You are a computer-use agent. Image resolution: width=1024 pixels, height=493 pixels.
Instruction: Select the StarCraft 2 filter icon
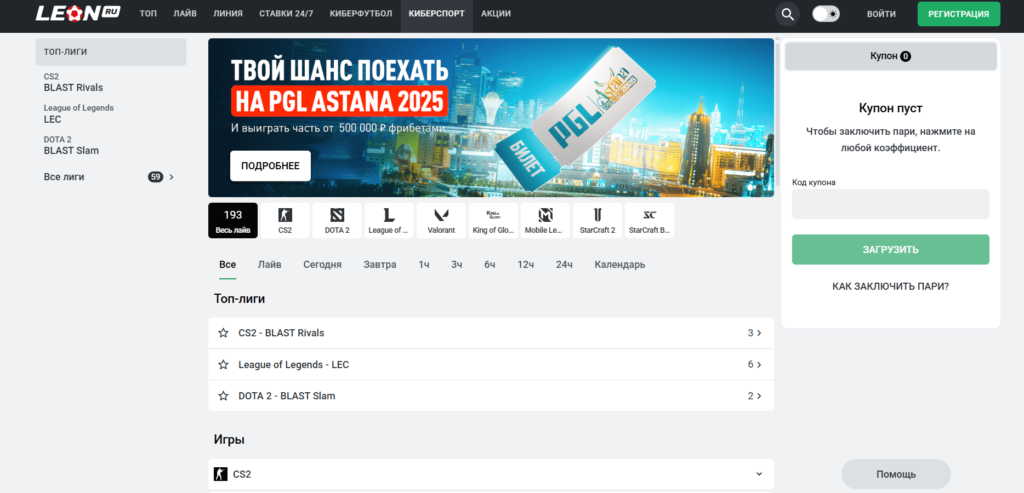coord(598,221)
